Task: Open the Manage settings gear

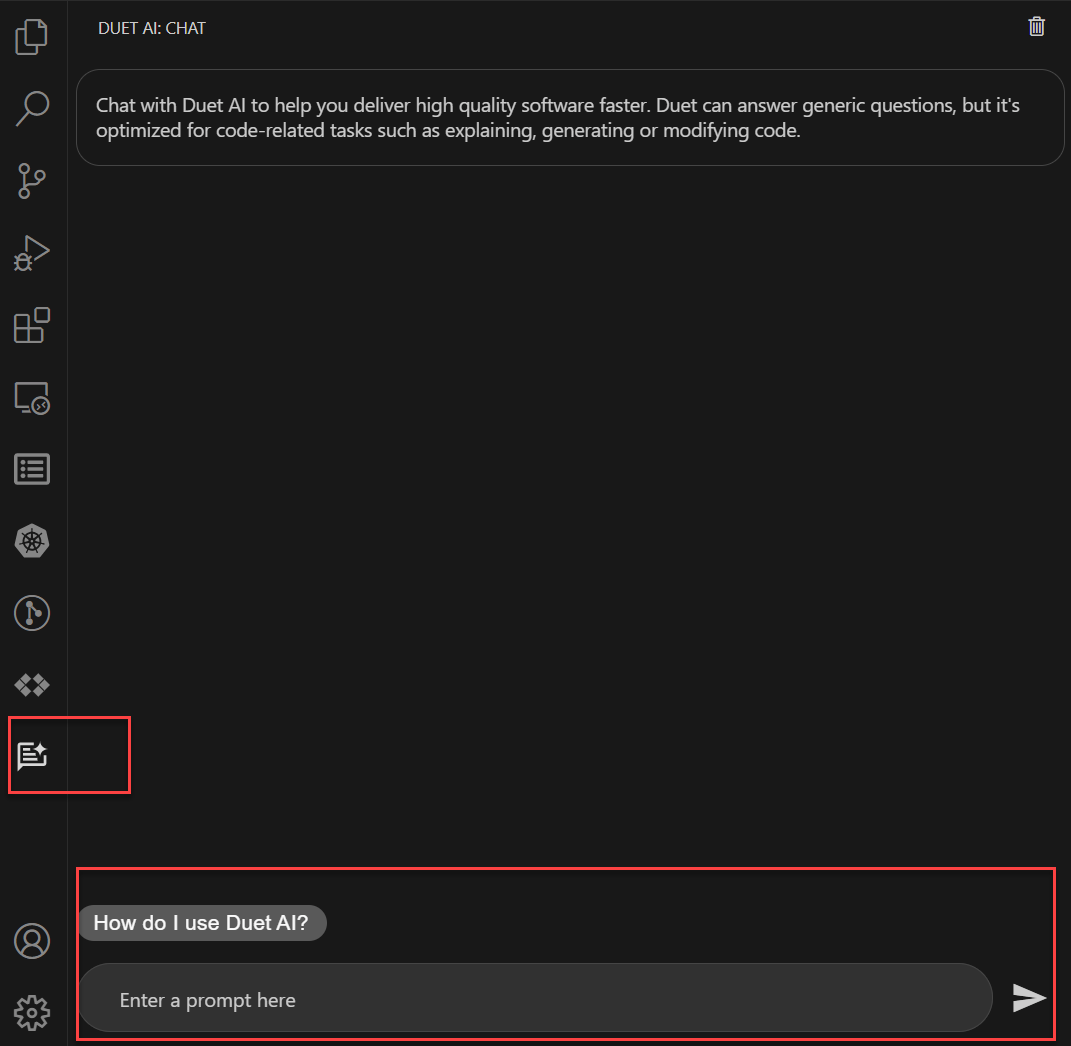Action: [31, 1013]
